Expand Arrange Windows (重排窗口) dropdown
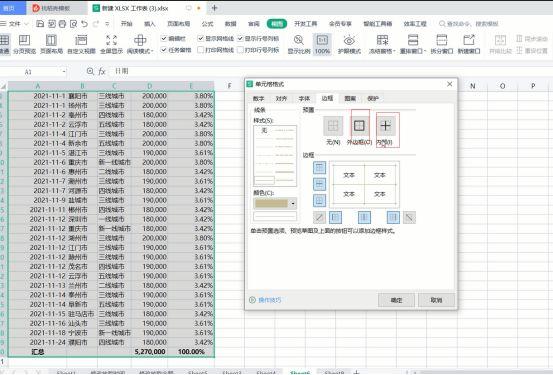This screenshot has width=553, height=375. click(x=424, y=52)
